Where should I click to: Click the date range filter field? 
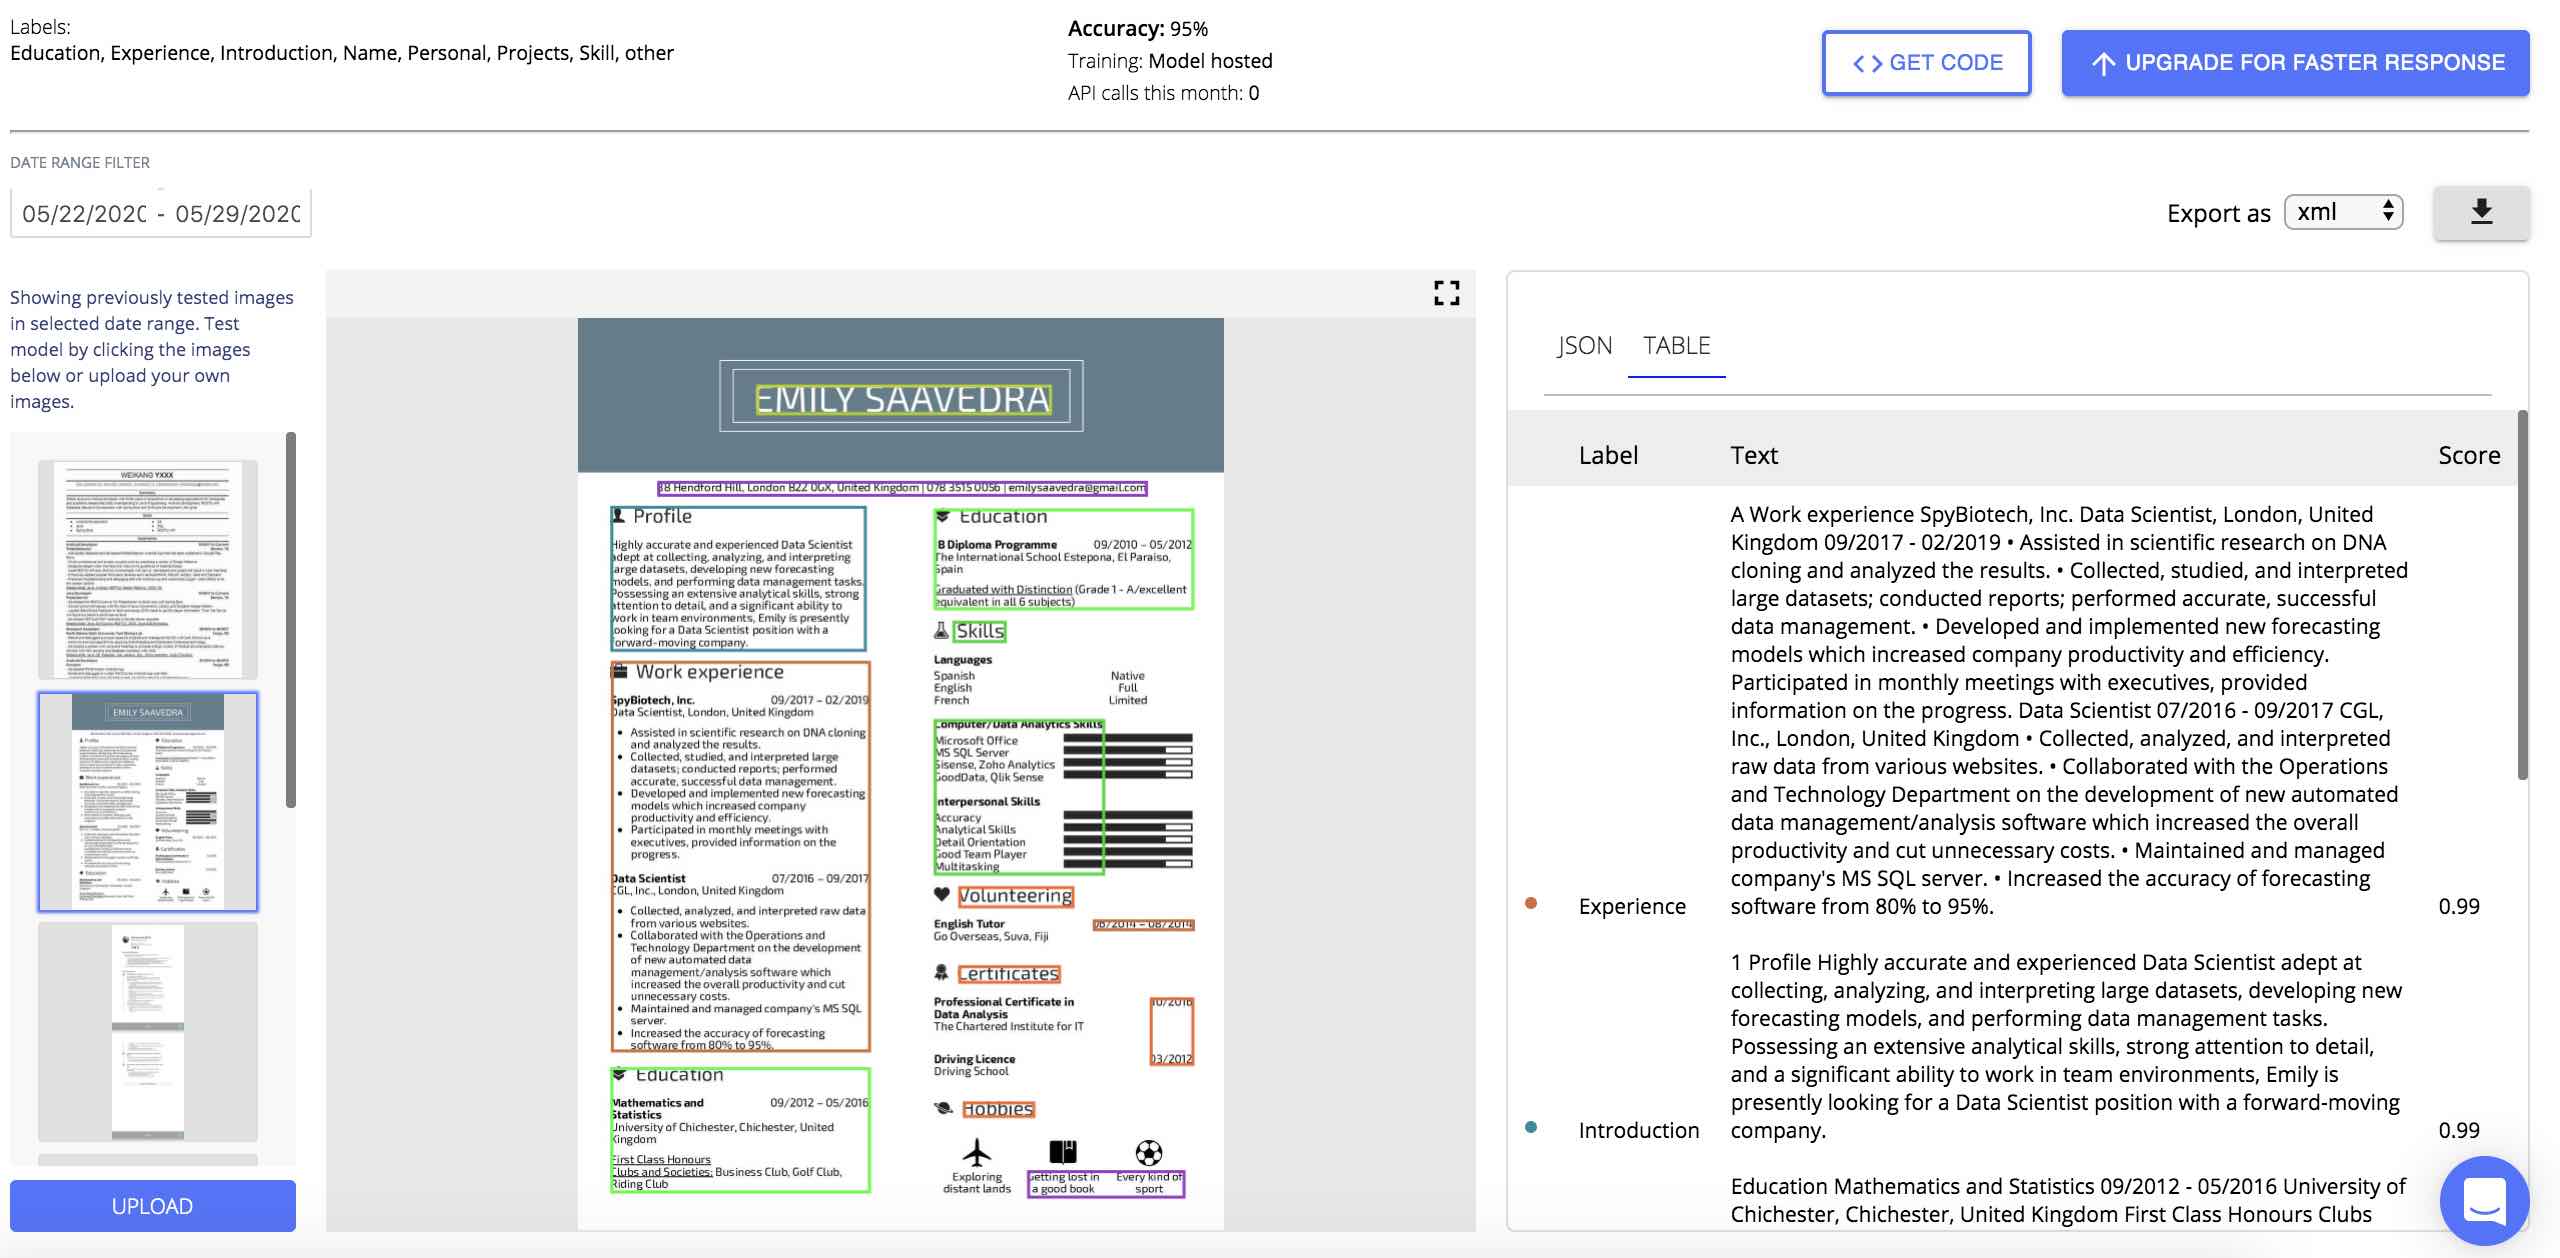[x=161, y=213]
